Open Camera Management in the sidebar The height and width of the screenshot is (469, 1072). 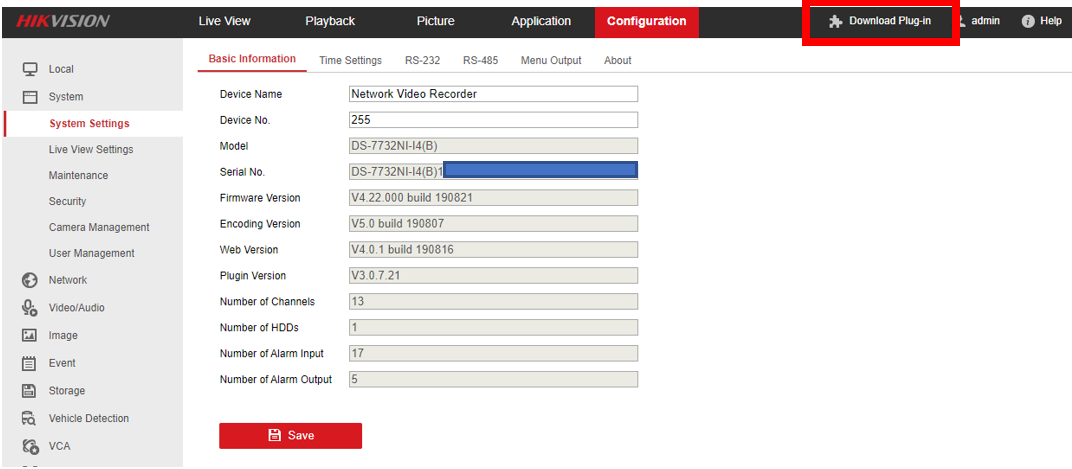(x=99, y=227)
